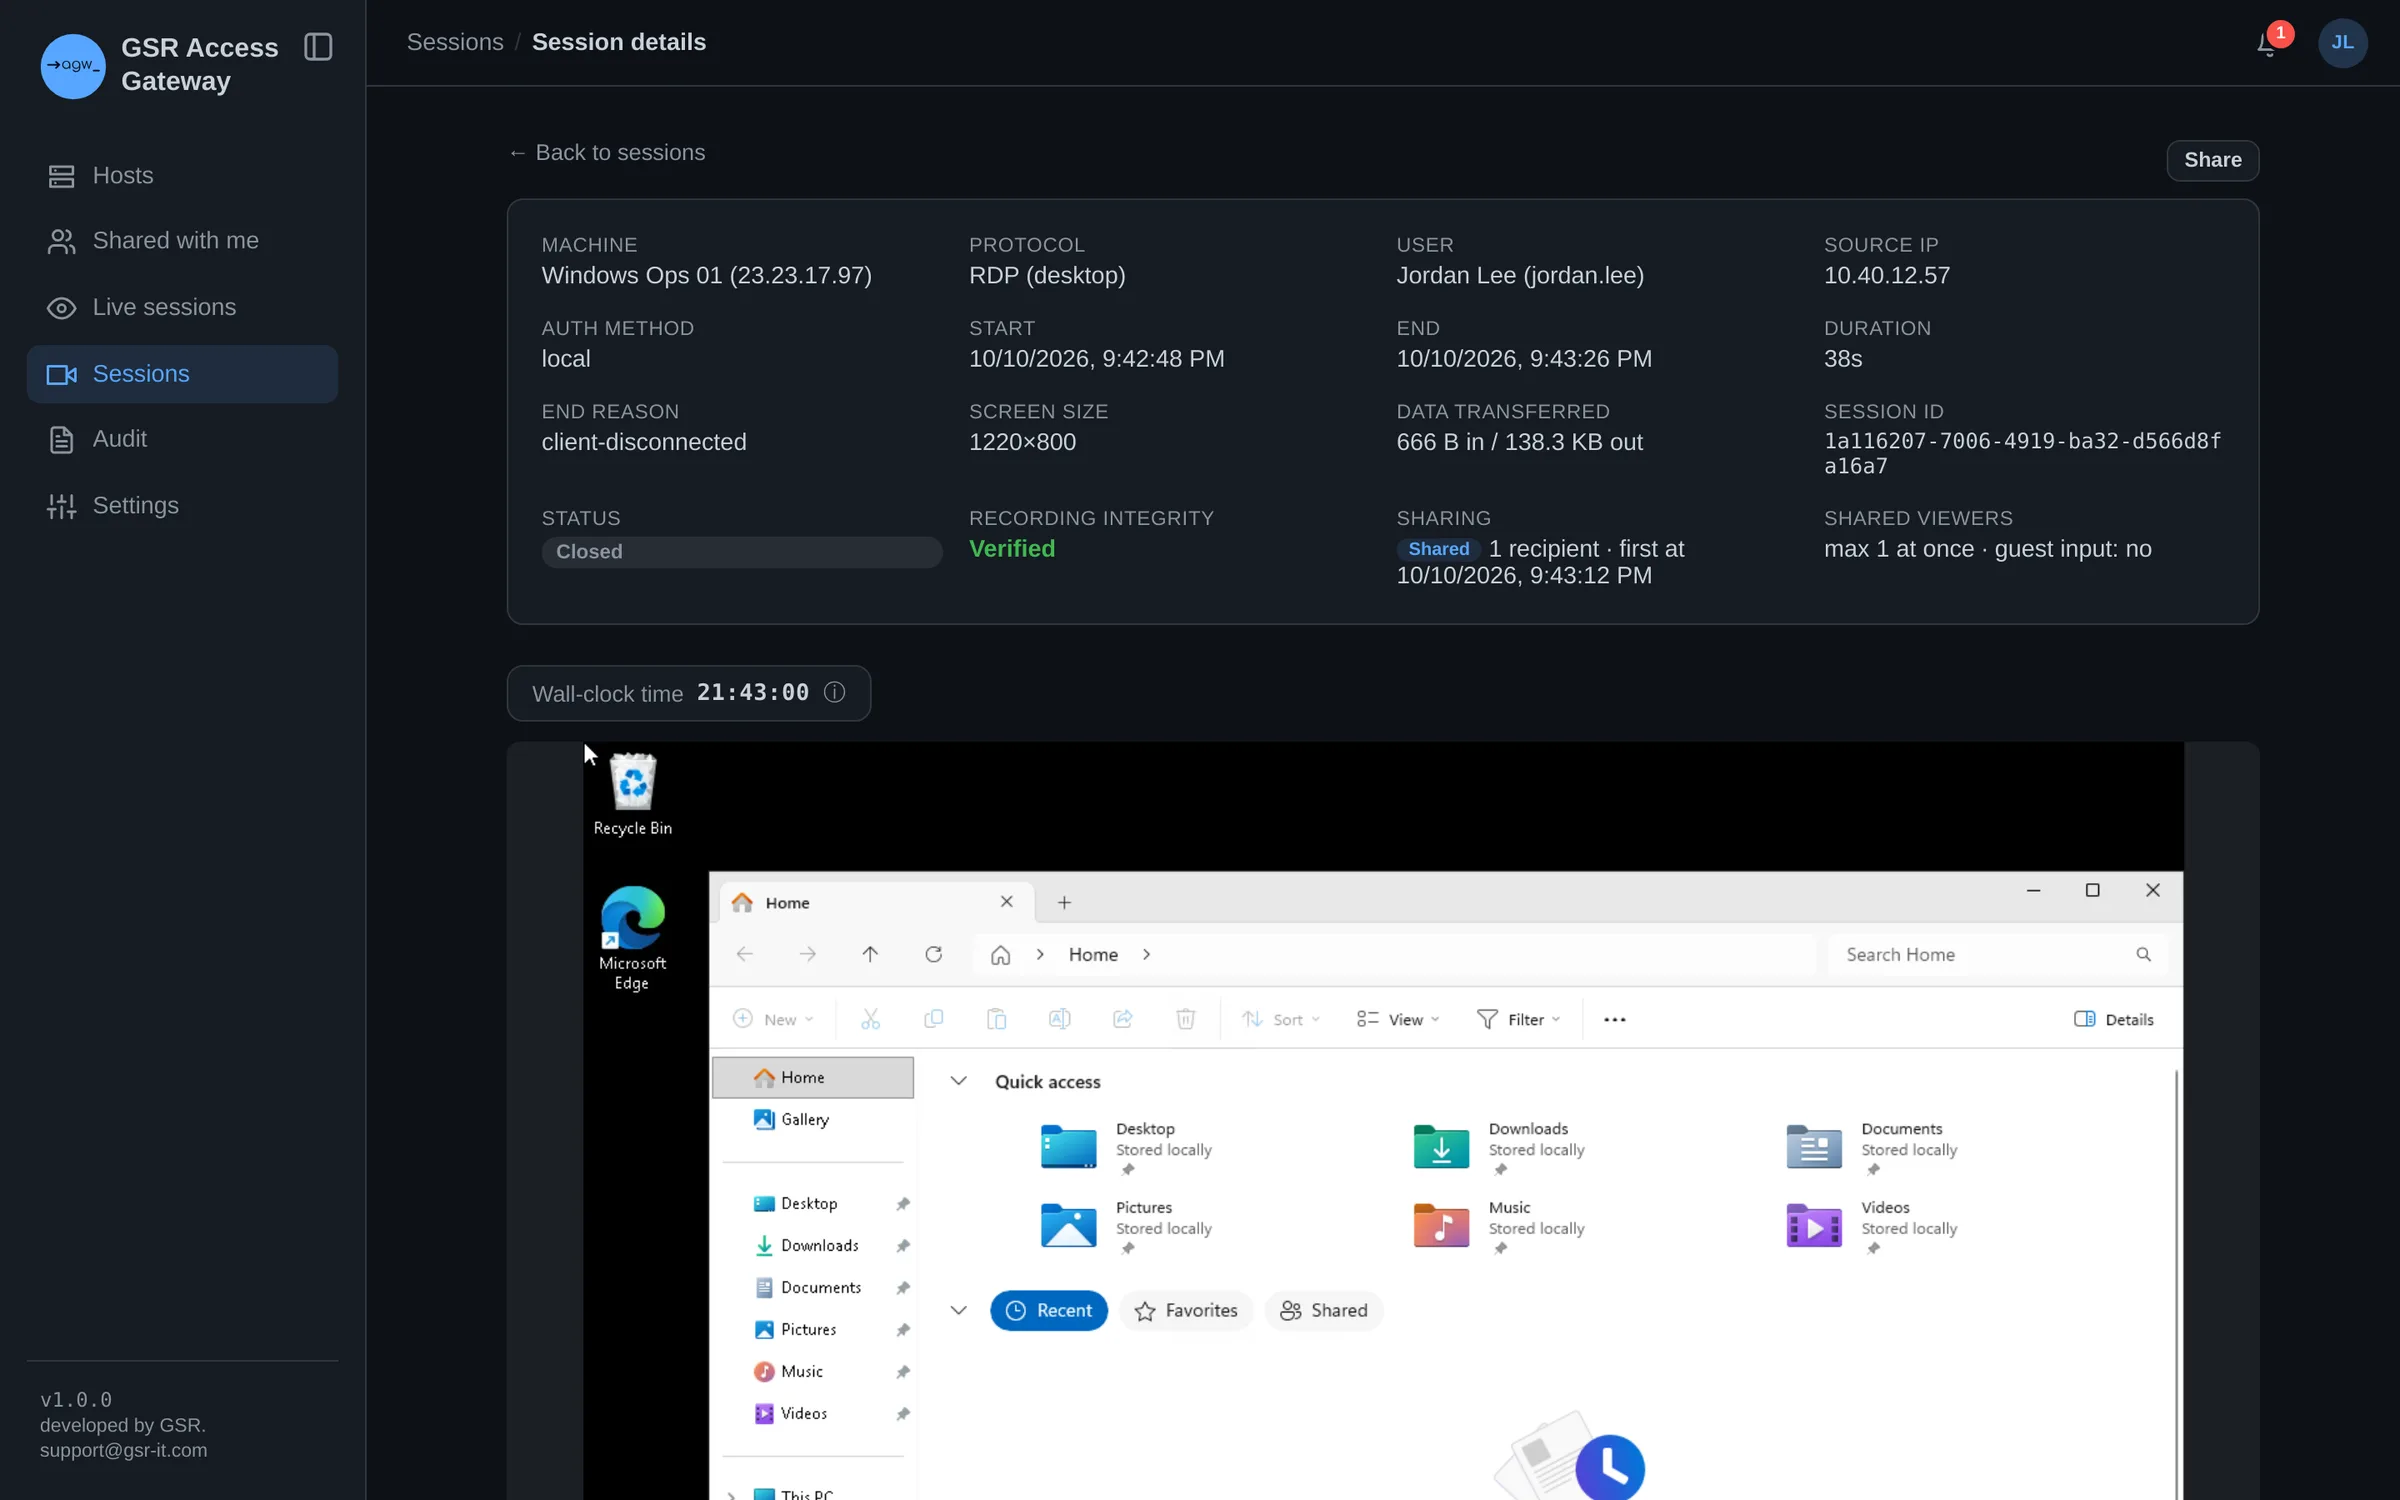Collapse the Recent files section chevron
Screen dimensions: 2400x1500
958,1310
